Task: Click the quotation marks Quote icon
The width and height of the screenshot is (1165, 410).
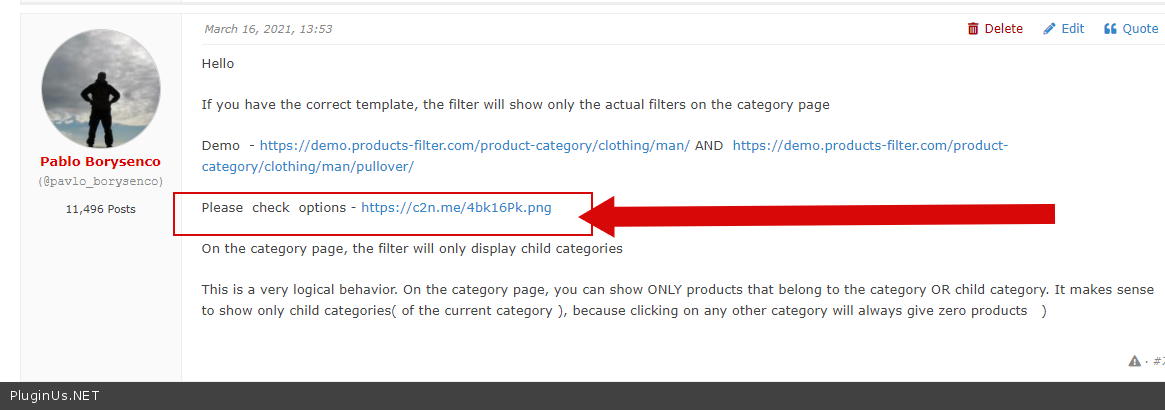Action: click(x=1110, y=29)
